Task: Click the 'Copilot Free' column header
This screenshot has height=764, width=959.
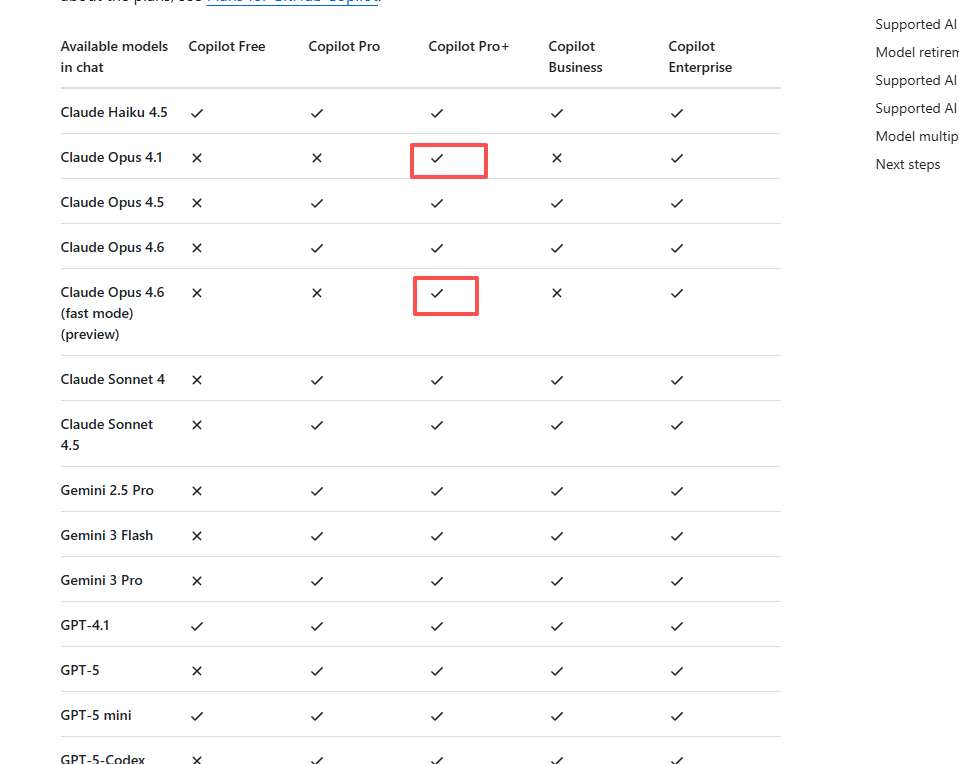Action: coord(227,46)
